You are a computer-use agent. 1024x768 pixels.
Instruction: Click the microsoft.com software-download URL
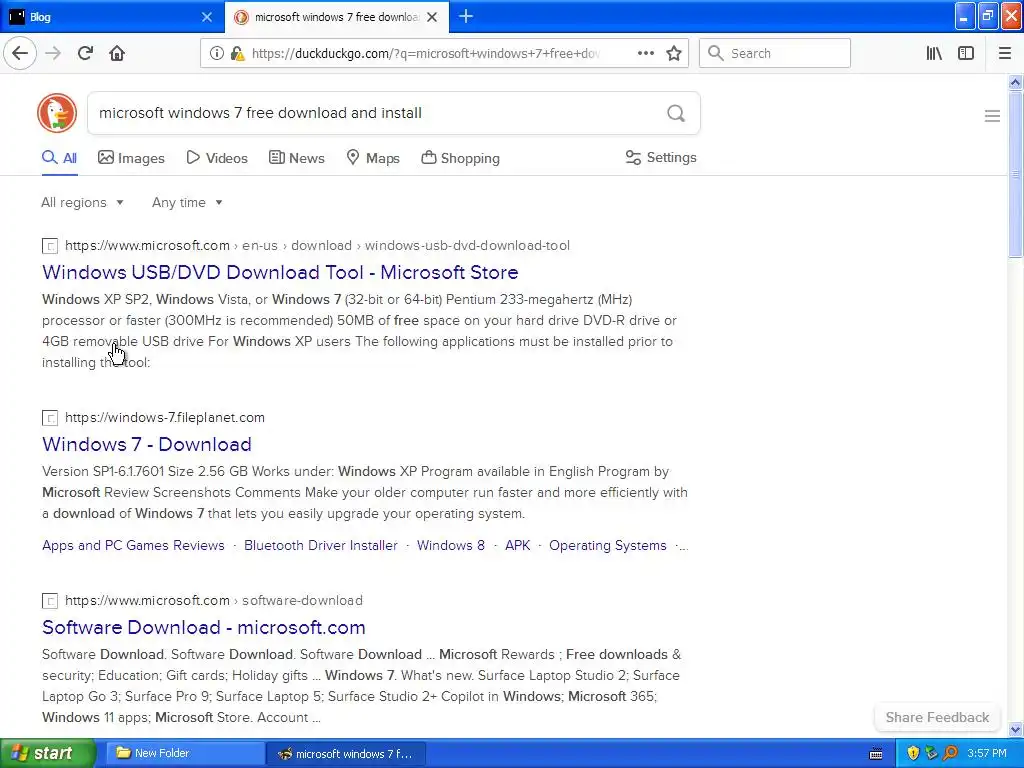tap(214, 600)
